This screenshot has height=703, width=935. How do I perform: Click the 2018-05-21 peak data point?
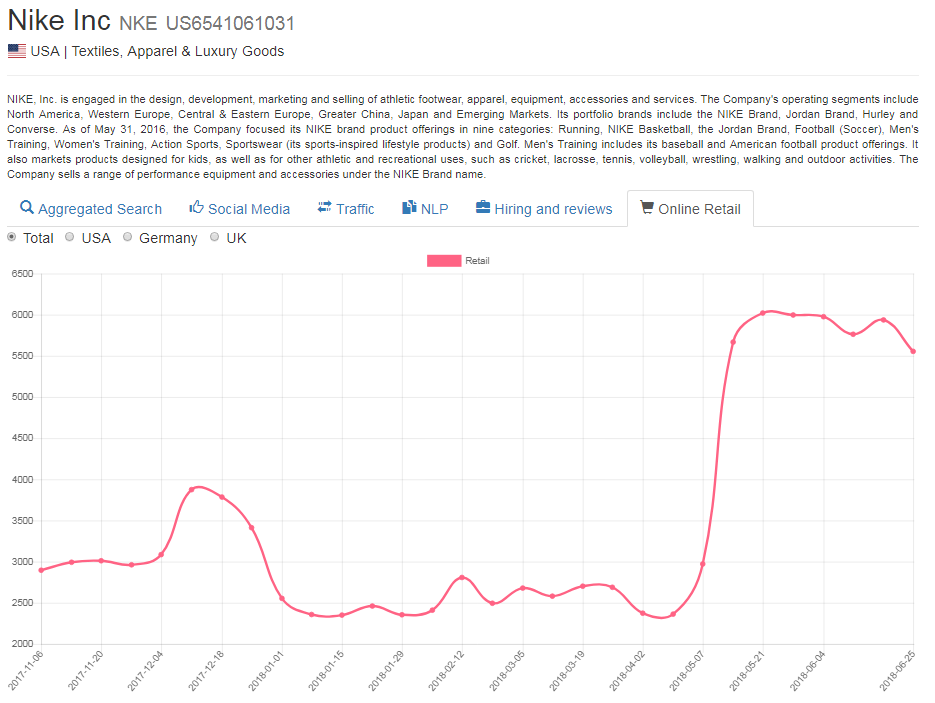point(763,313)
